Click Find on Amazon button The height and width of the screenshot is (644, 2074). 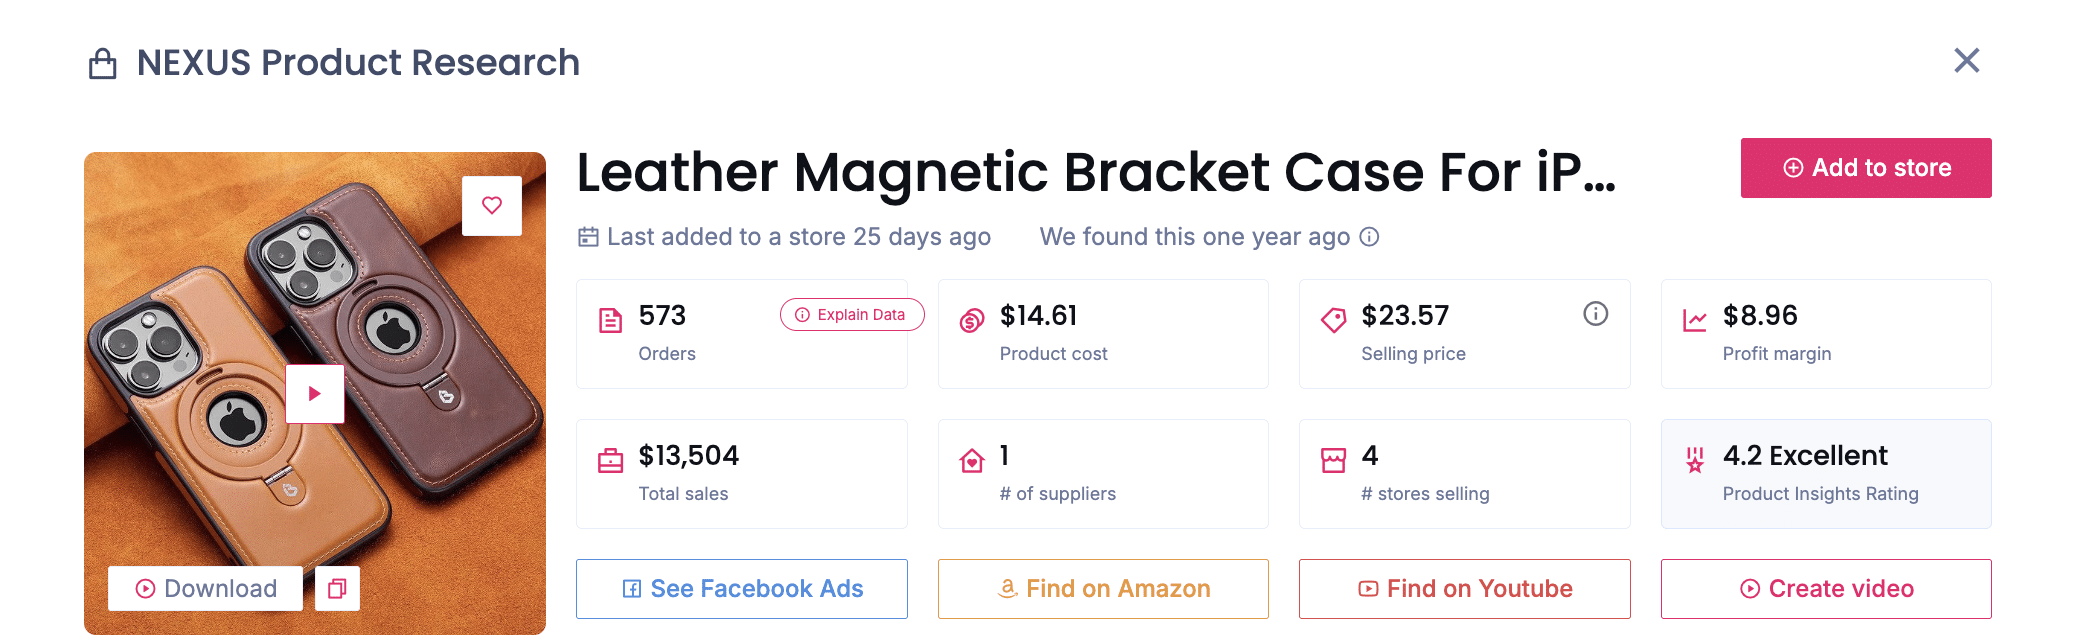click(x=1103, y=589)
